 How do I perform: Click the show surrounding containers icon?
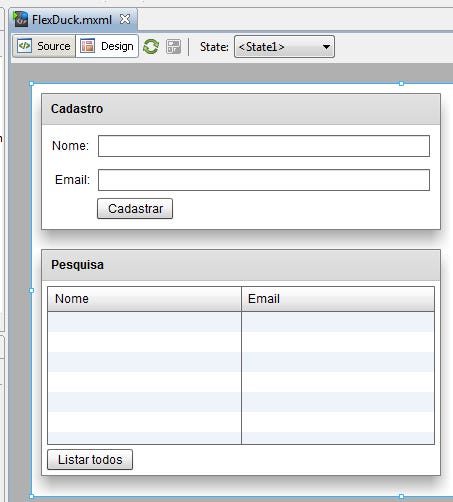click(x=173, y=46)
